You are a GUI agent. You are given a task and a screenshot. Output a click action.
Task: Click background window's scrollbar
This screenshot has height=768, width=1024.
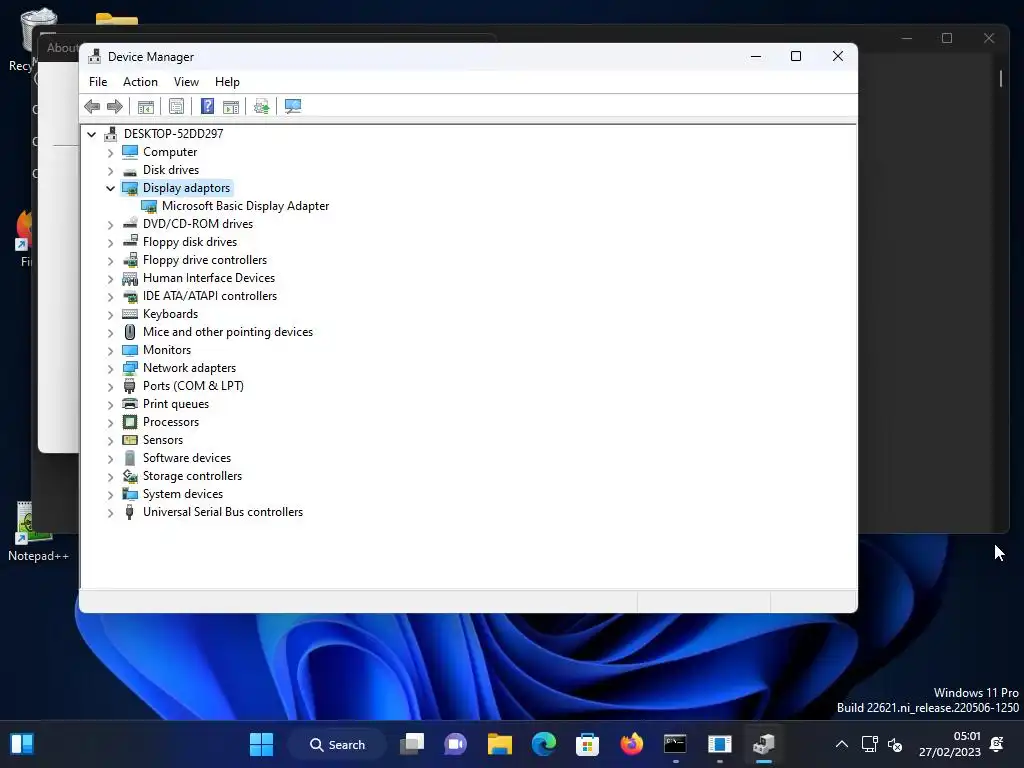point(1000,78)
